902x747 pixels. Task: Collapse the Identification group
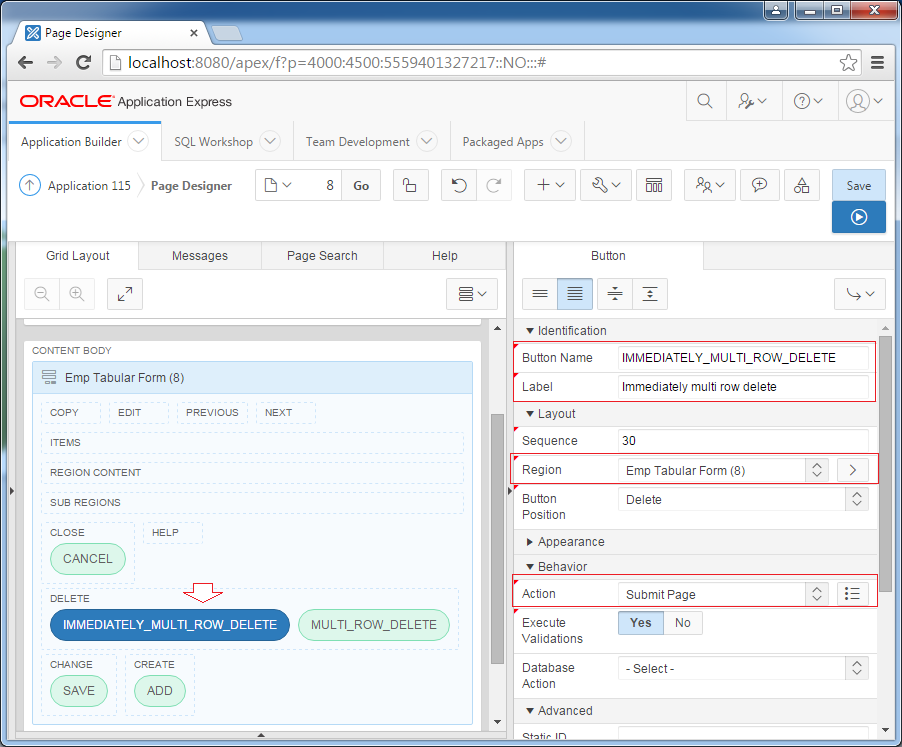click(530, 331)
